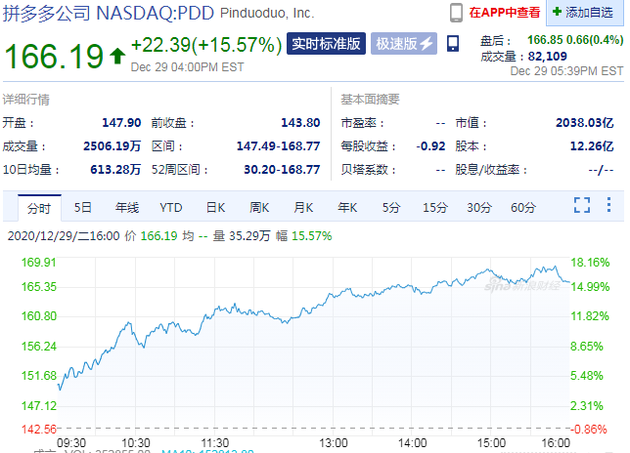Click the fullscreen chart icon
This screenshot has height=453, width=630.
point(582,205)
